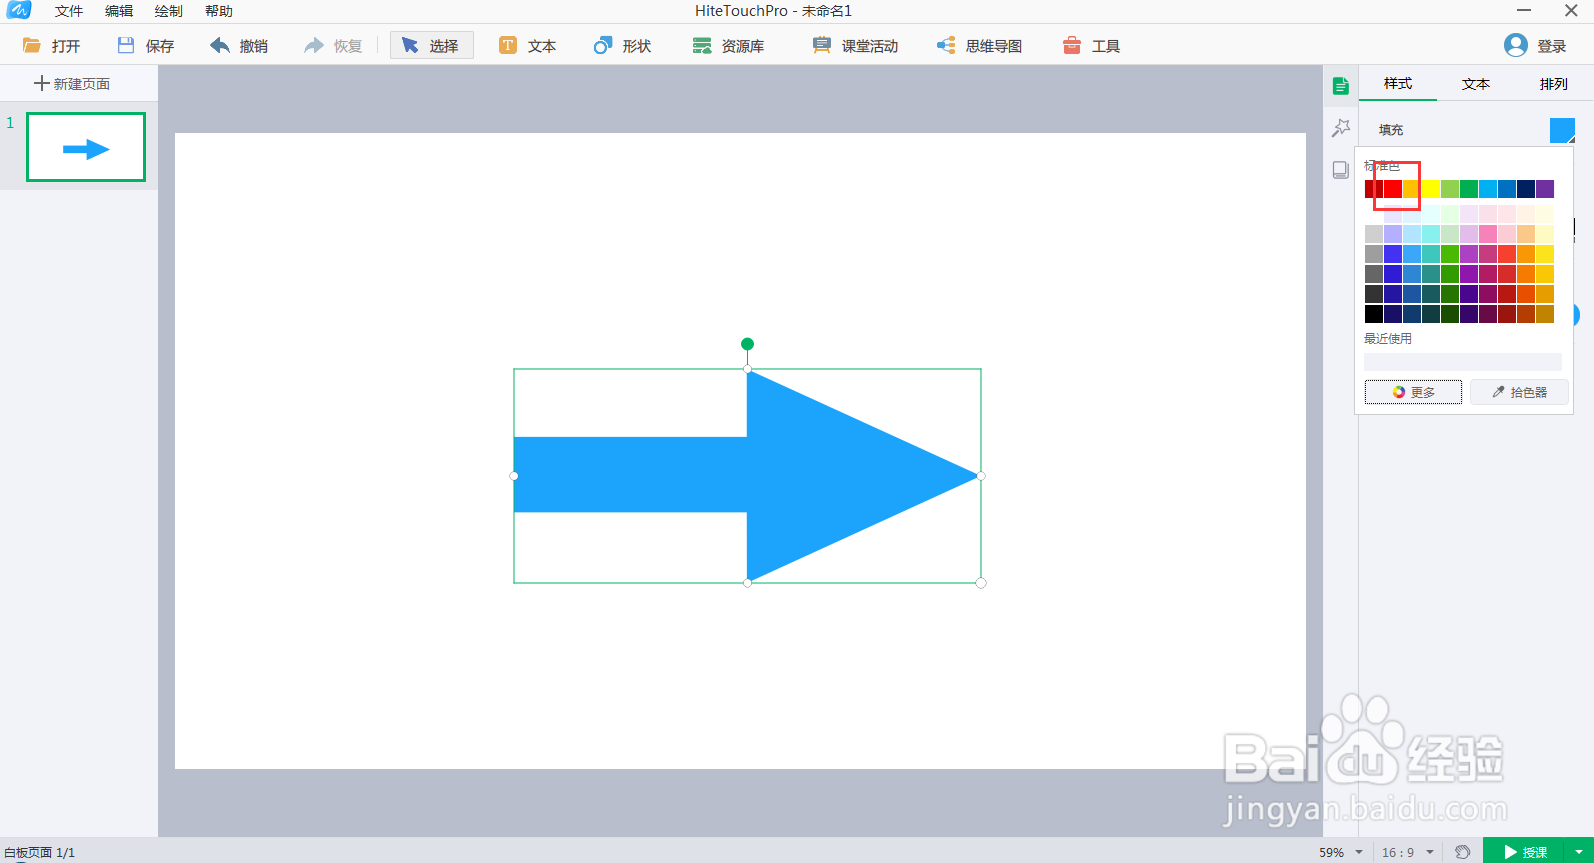
Task: Open the 资源库 resource library
Action: click(728, 46)
